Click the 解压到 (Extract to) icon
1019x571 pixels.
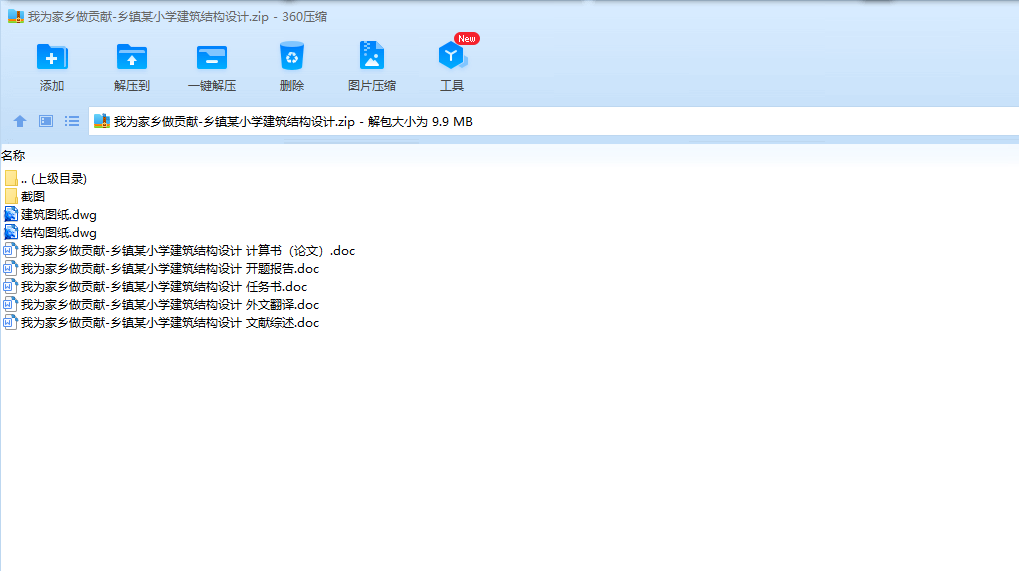click(x=132, y=57)
